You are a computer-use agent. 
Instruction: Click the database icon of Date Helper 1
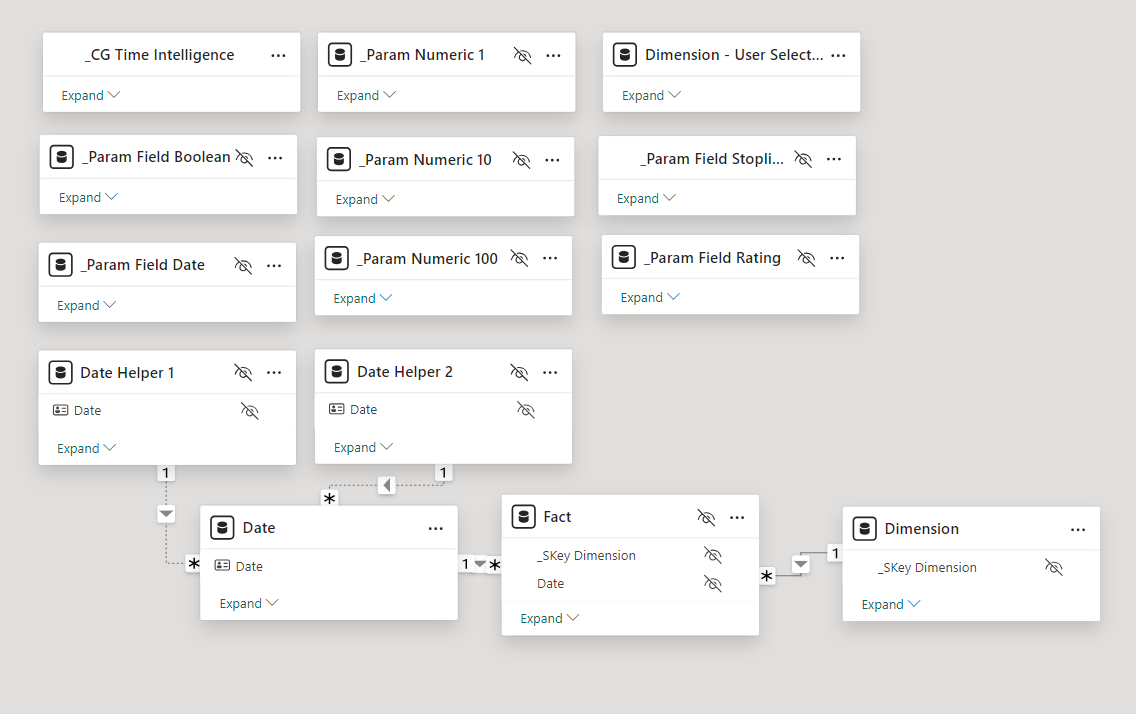(60, 373)
